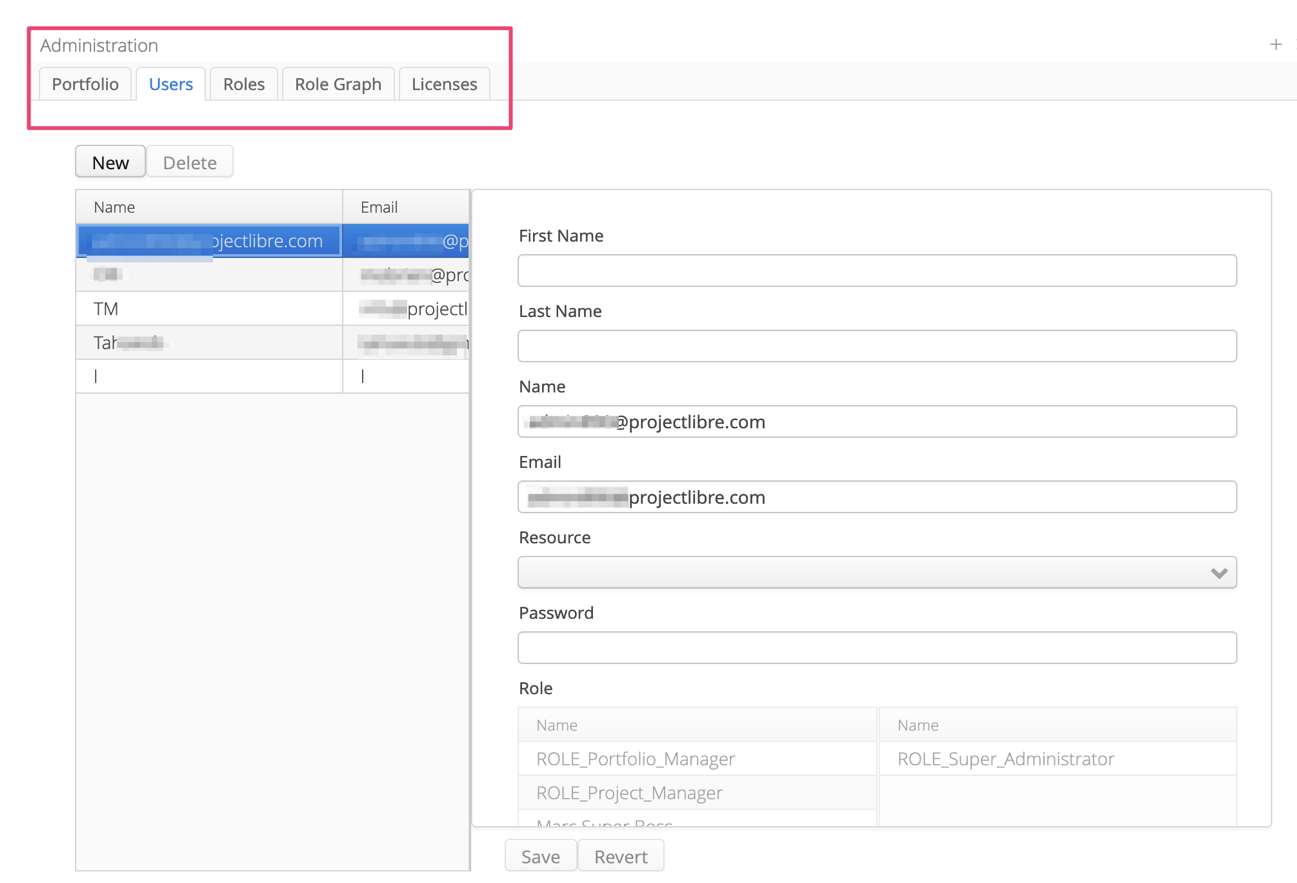Revert the user changes
Image resolution: width=1297 pixels, height=883 pixels.
tap(621, 856)
